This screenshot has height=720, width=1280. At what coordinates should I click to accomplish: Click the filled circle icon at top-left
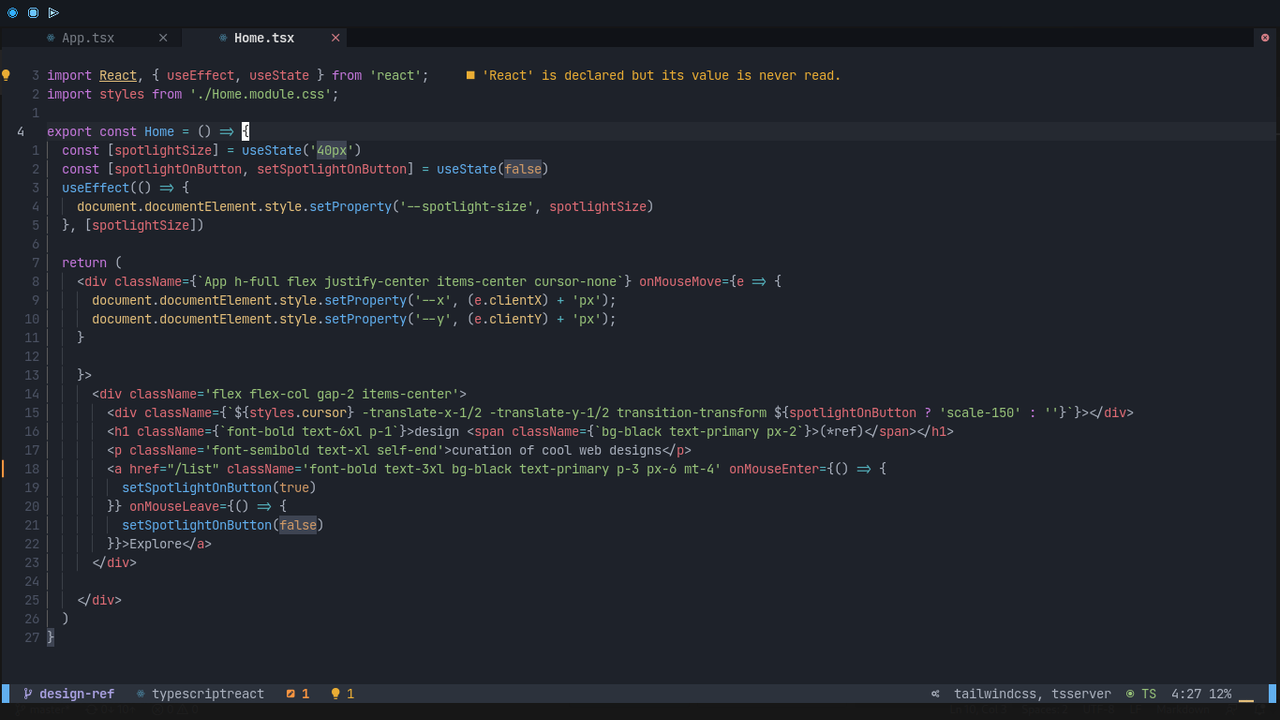pyautogui.click(x=13, y=13)
